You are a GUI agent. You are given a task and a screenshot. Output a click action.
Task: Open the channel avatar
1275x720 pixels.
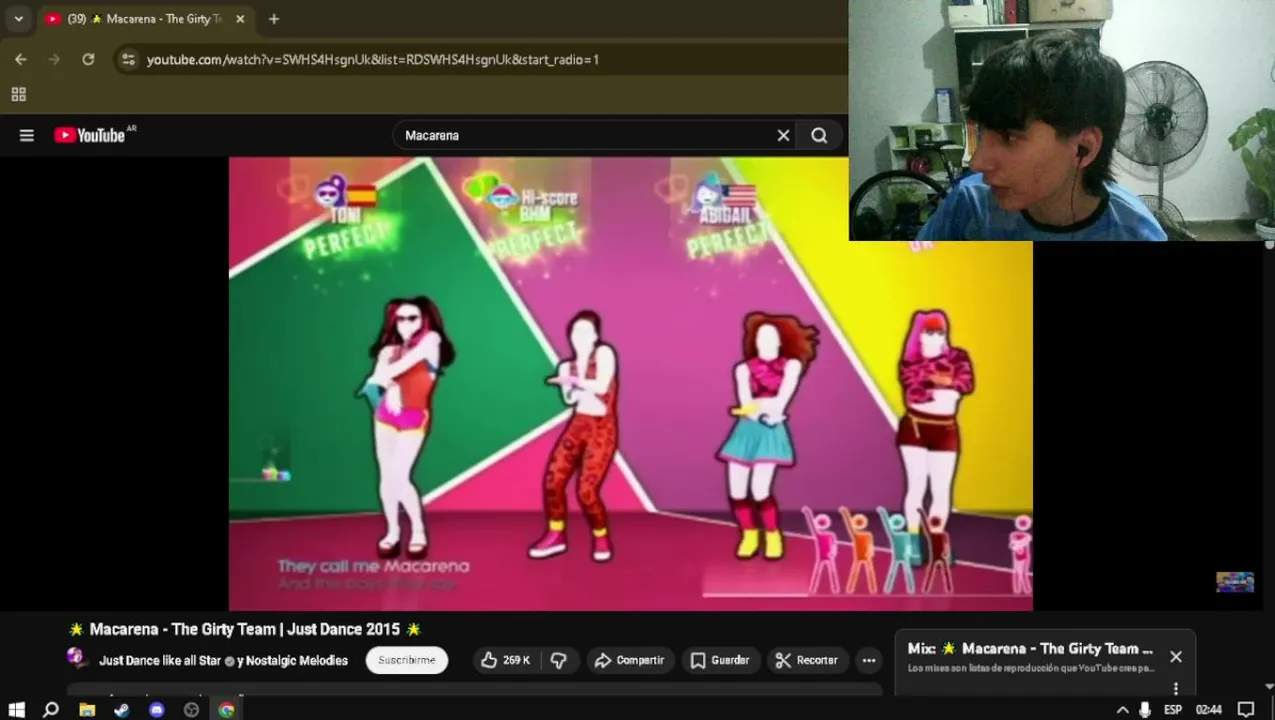coord(76,657)
